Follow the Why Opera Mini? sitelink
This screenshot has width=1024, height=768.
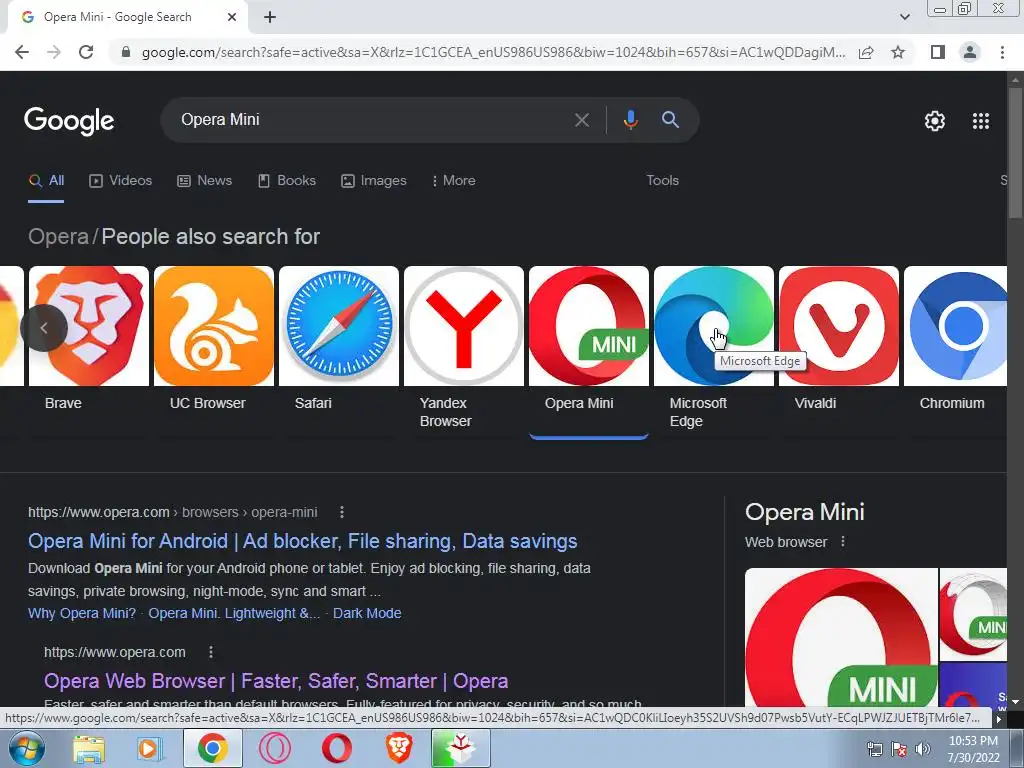pyautogui.click(x=82, y=613)
